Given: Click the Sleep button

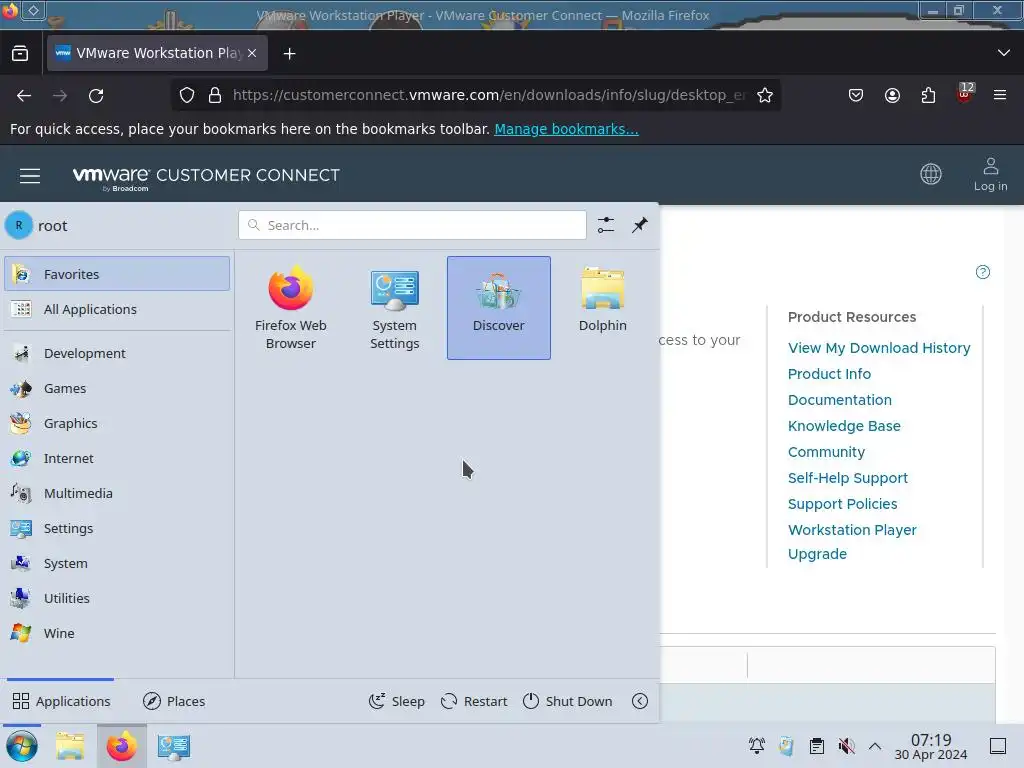Looking at the screenshot, I should click(x=396, y=701).
